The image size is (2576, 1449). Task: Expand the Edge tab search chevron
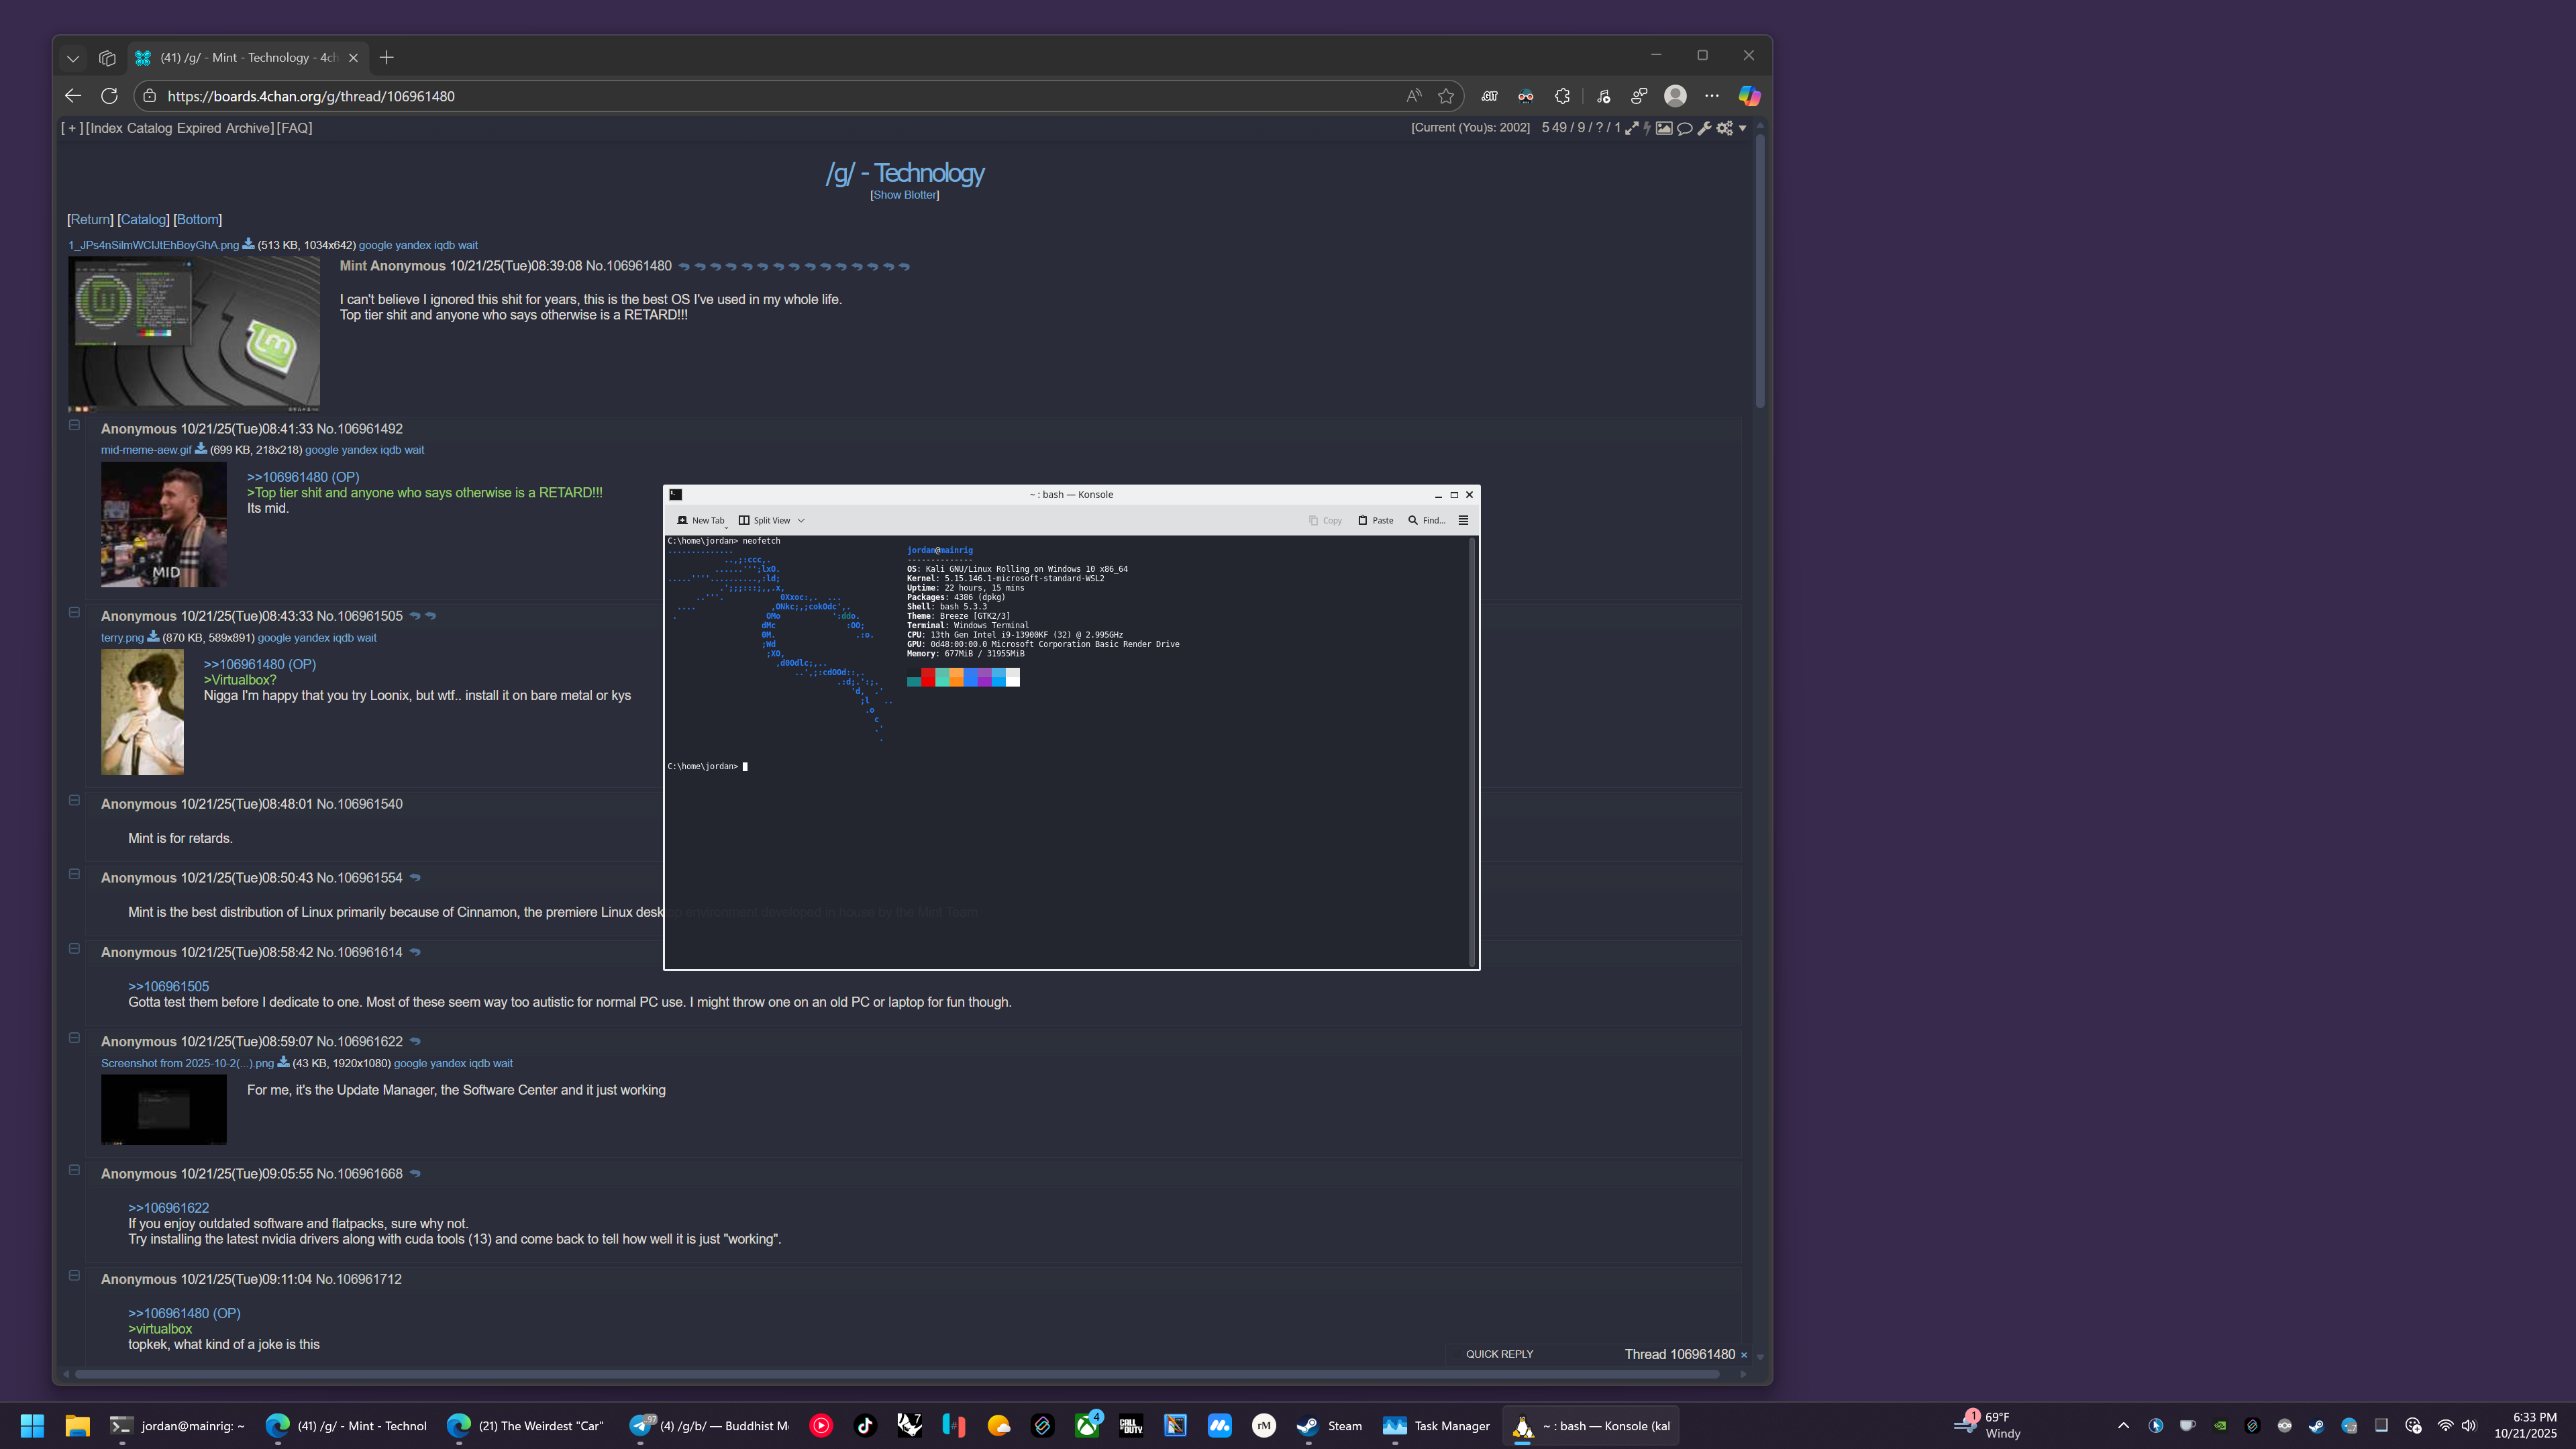(73, 58)
